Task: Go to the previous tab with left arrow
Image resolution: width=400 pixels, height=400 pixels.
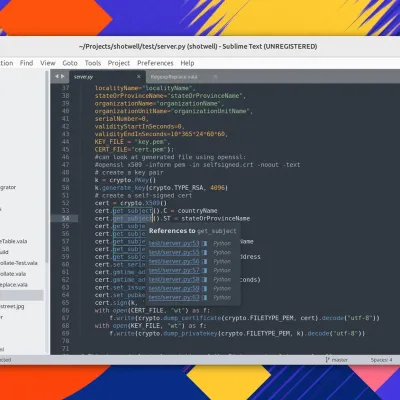Action: tap(57, 76)
